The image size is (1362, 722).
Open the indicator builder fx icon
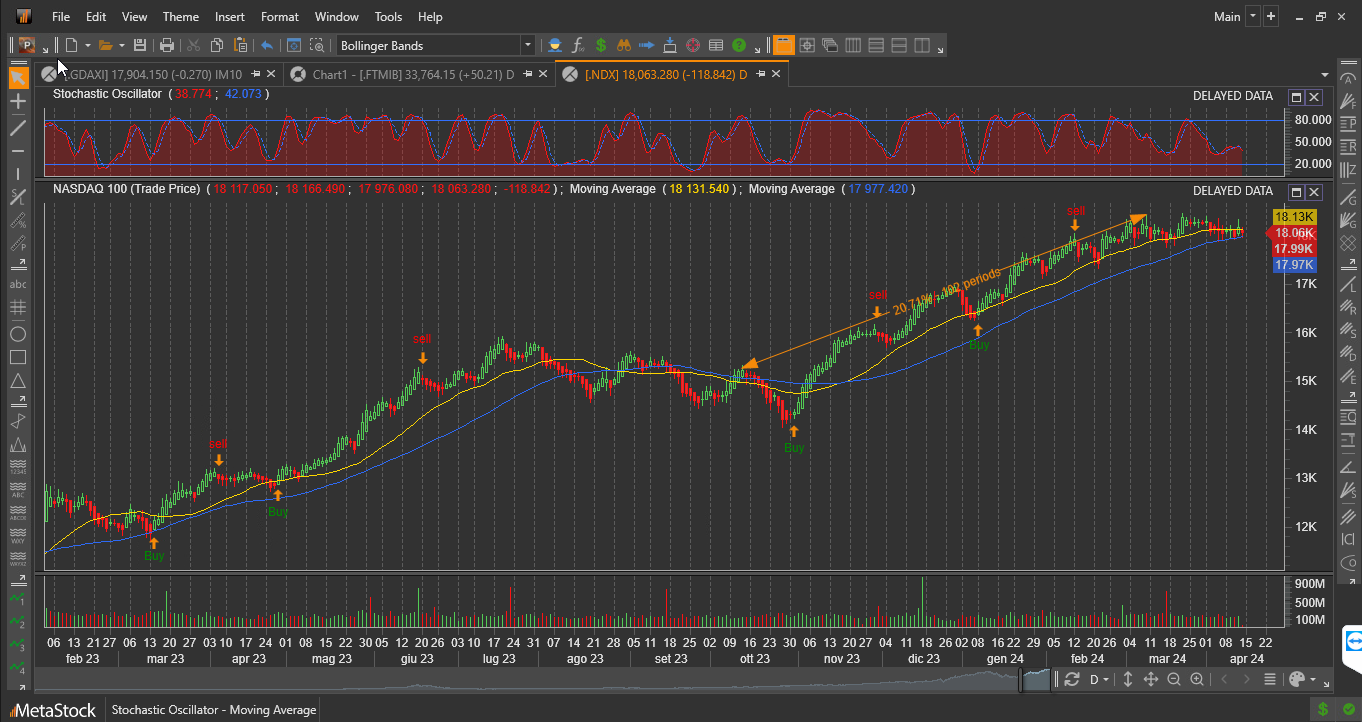[x=577, y=45]
